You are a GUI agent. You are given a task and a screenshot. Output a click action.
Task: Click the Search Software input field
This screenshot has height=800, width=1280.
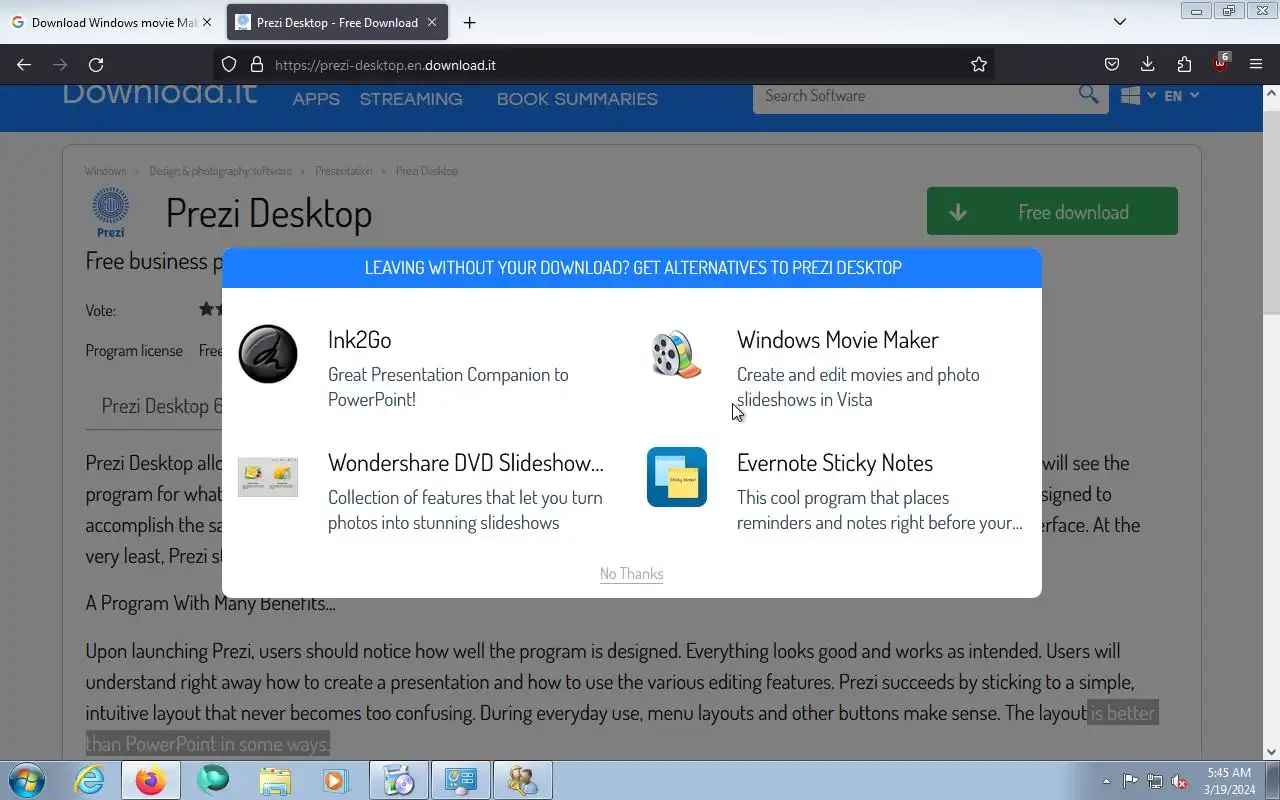point(915,96)
